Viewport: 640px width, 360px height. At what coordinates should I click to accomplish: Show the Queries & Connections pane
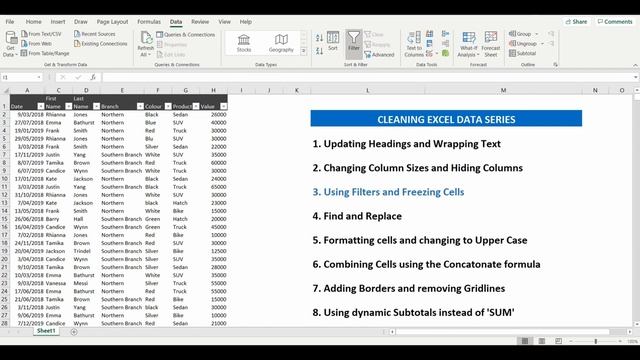(x=186, y=35)
